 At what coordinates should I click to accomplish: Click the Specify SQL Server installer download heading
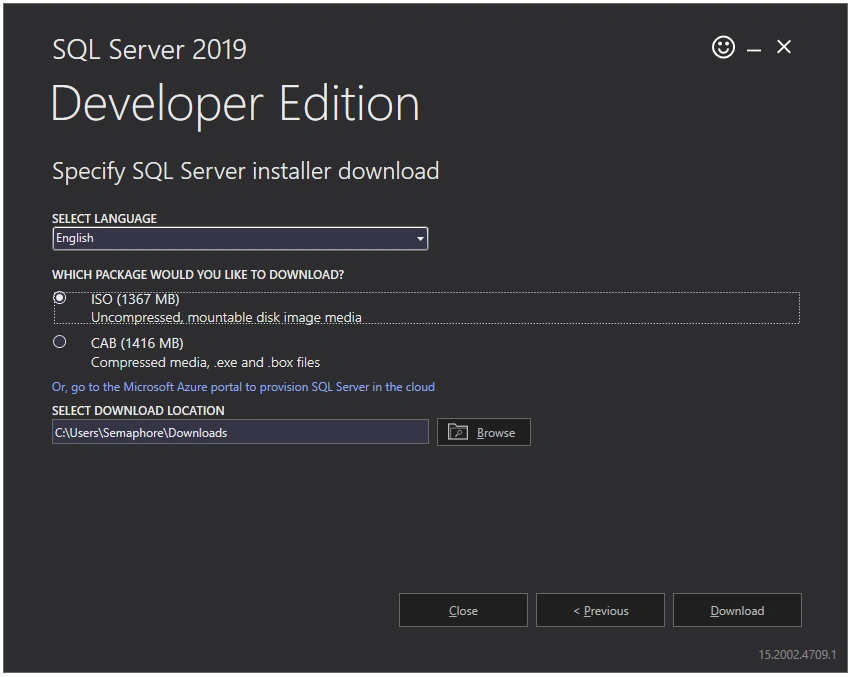point(245,172)
